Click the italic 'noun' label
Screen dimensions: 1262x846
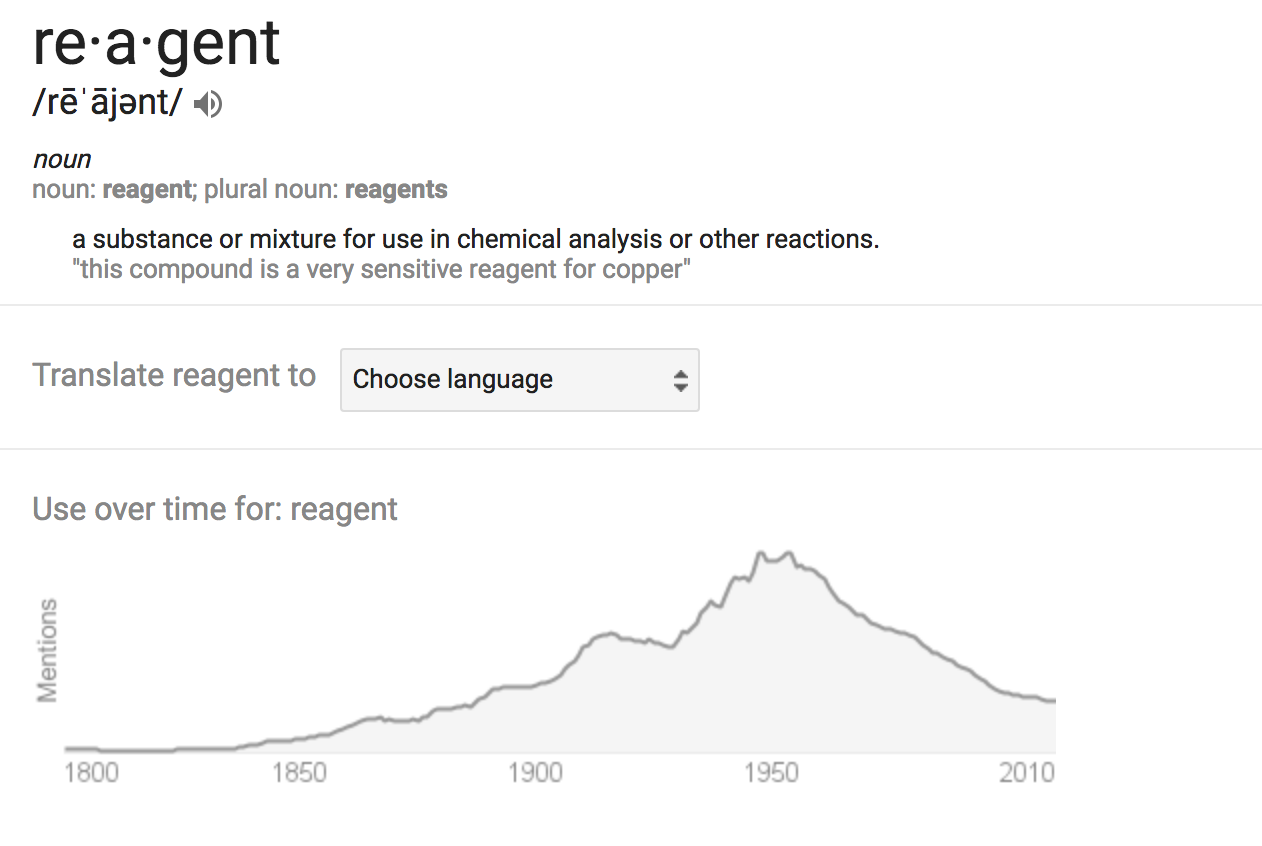pos(62,159)
